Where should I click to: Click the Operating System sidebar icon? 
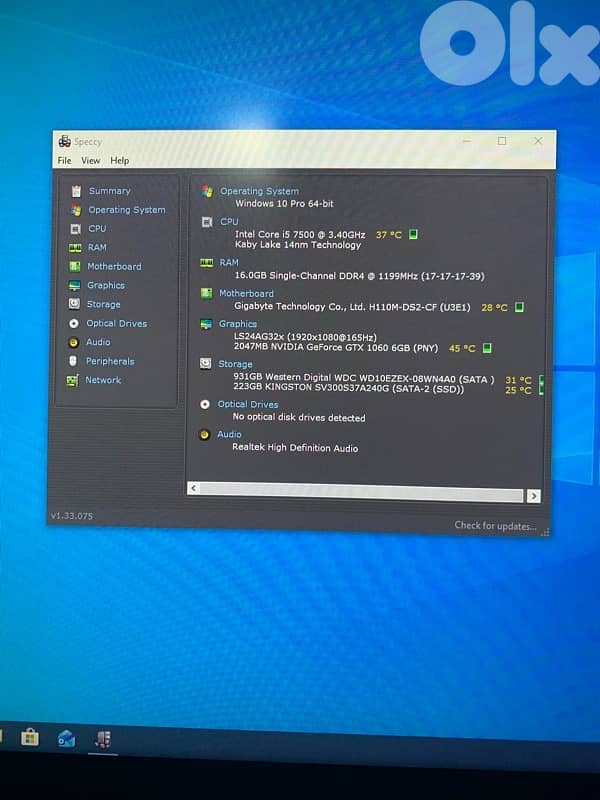tap(76, 210)
